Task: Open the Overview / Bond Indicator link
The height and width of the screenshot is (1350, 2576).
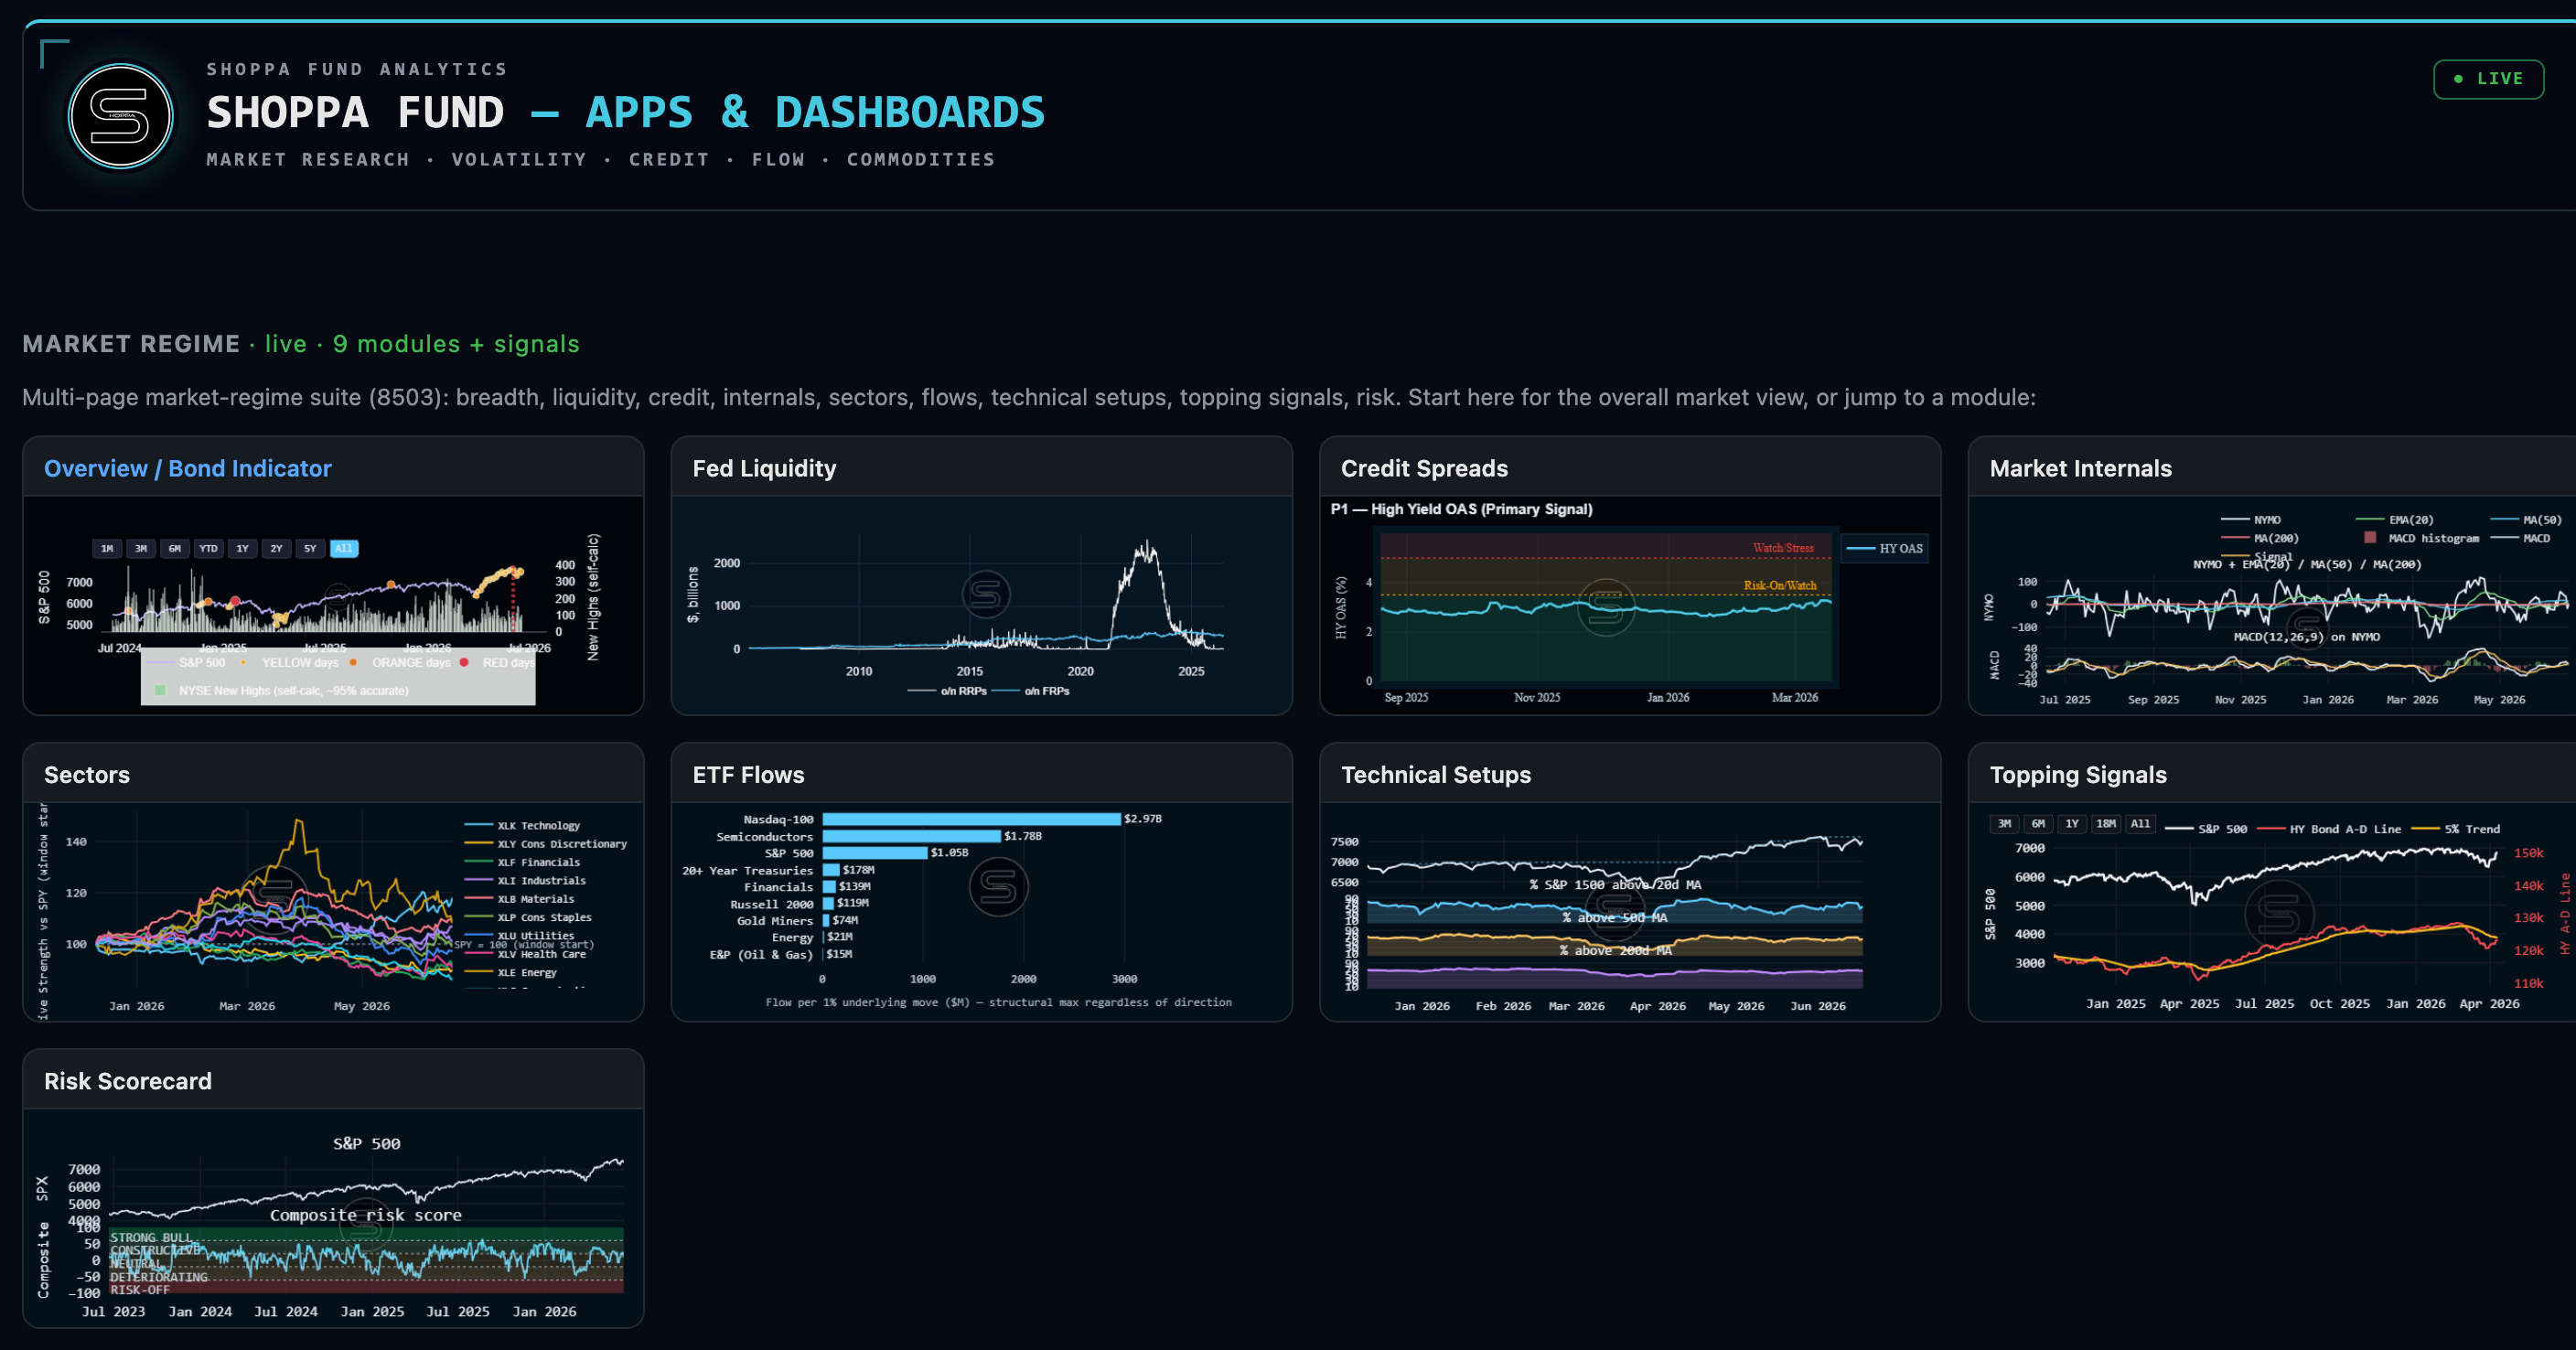Action: tap(187, 468)
